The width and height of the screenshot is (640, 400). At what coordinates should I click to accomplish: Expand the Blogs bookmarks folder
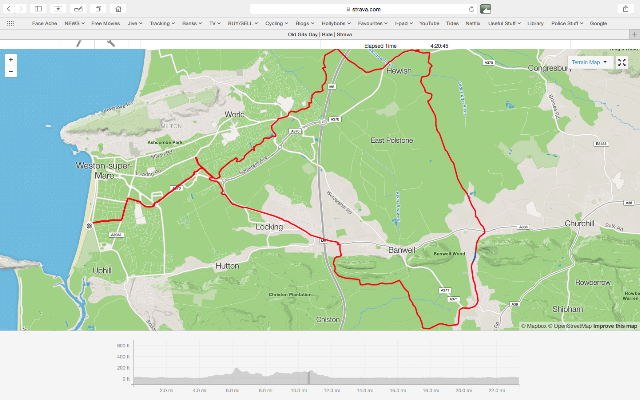[x=304, y=23]
